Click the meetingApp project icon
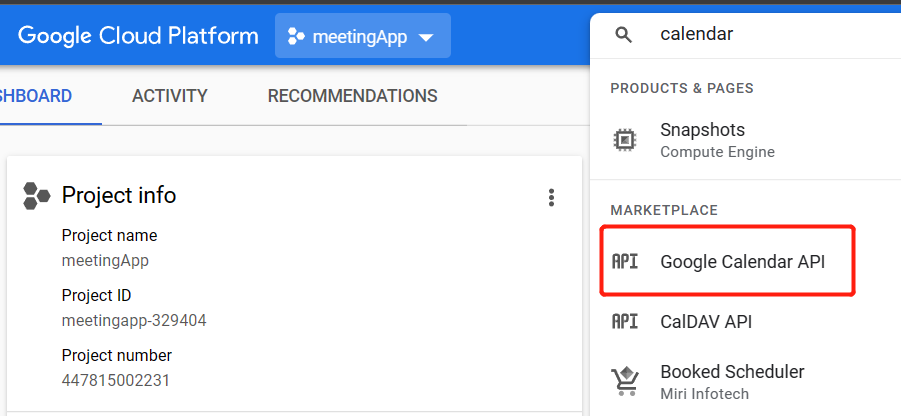 [295, 37]
